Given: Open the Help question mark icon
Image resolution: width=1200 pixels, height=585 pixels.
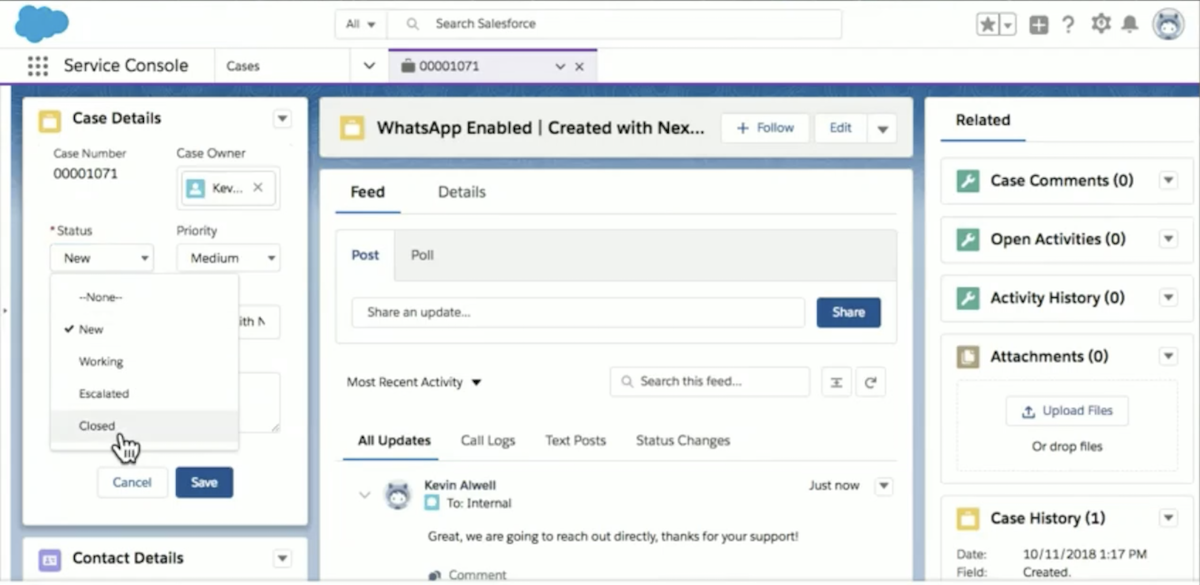Looking at the screenshot, I should click(x=1069, y=25).
